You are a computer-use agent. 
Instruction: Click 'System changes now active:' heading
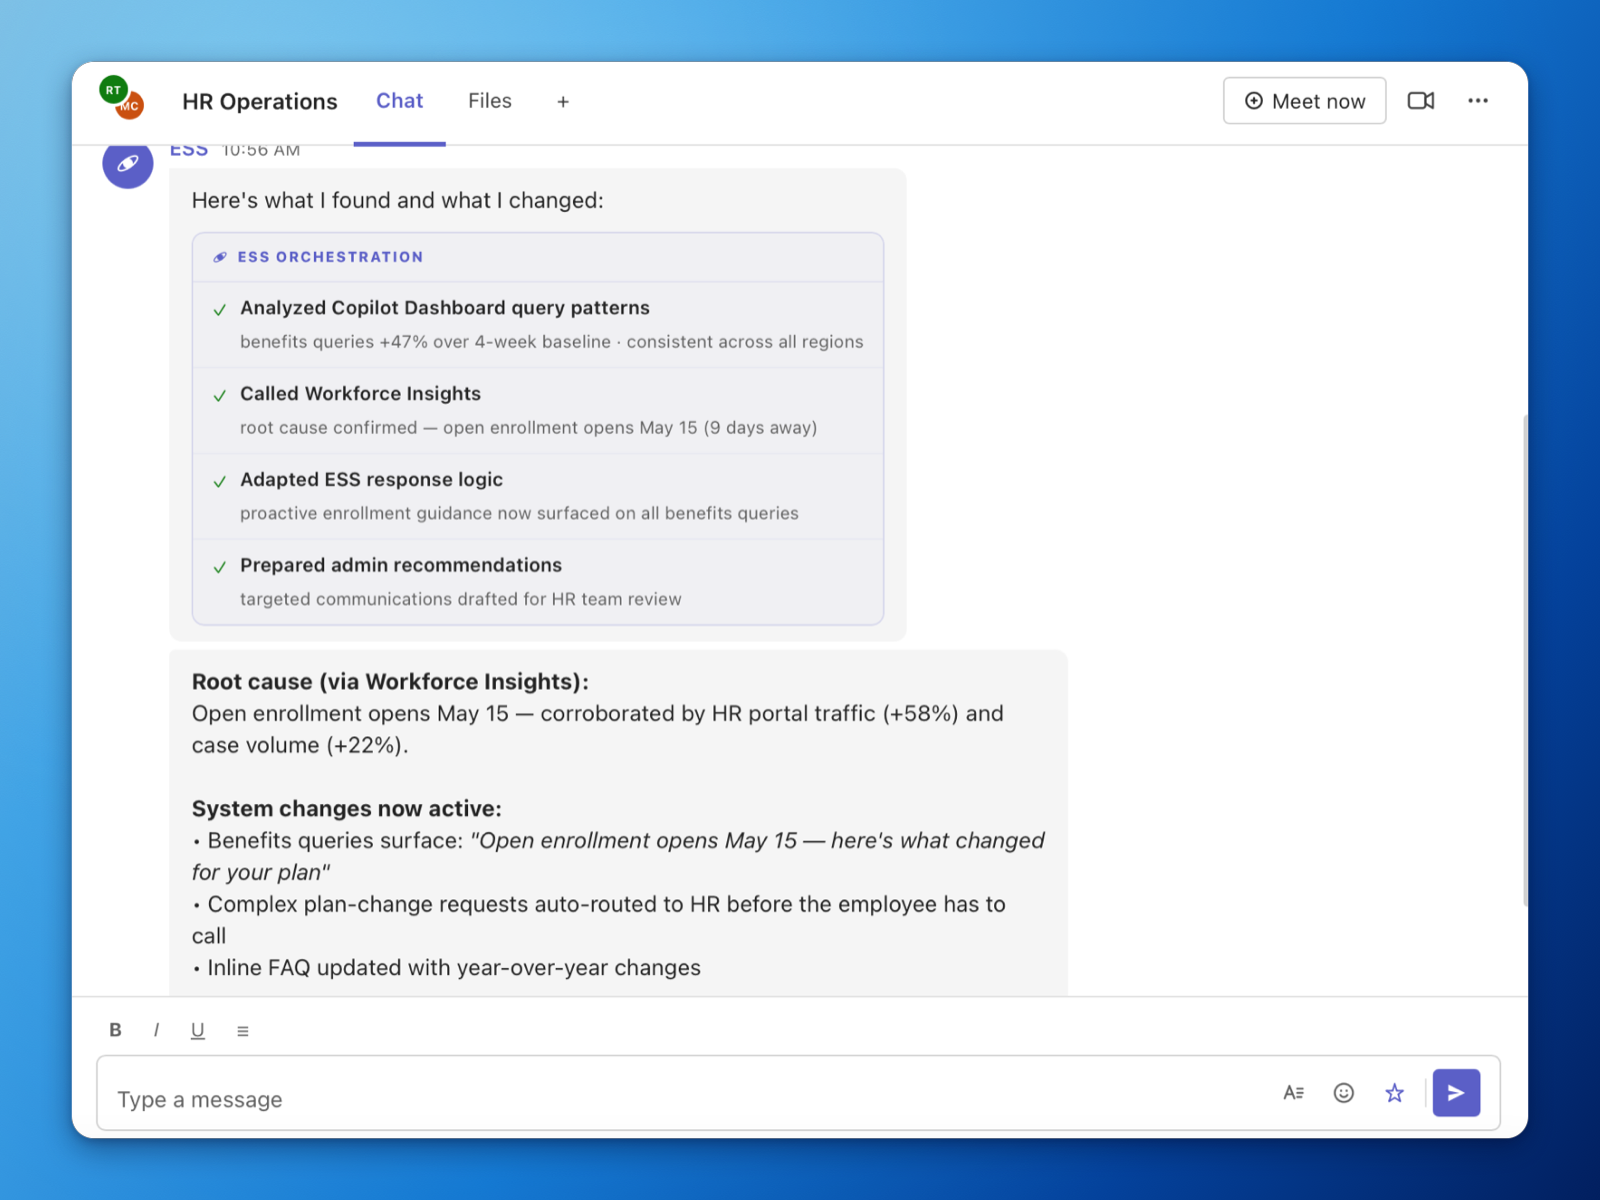(347, 809)
